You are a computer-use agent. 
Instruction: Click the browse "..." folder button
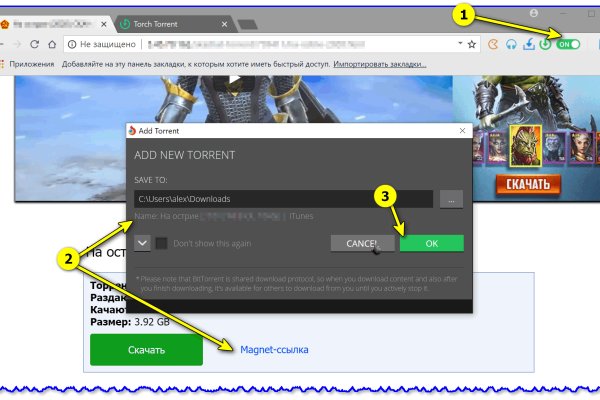click(451, 199)
